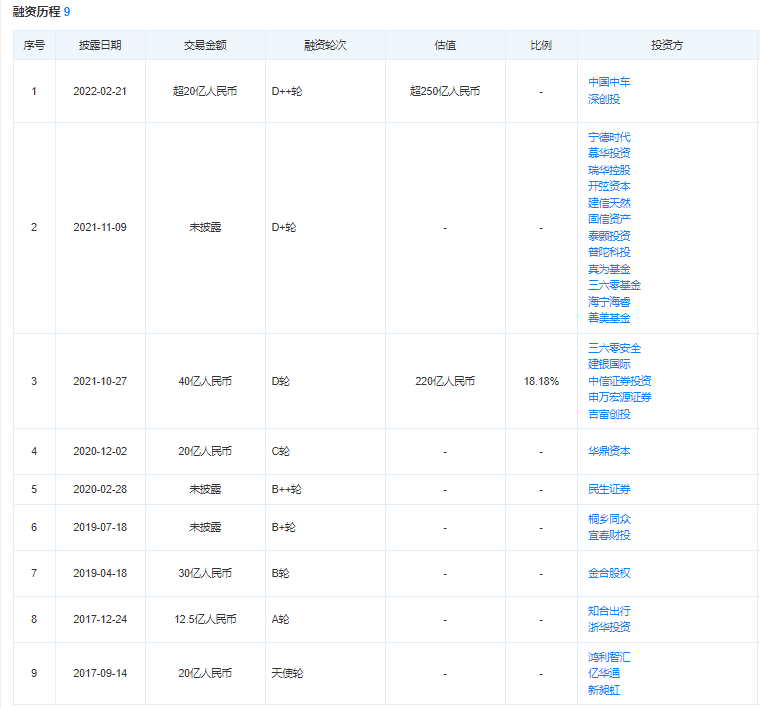The height and width of the screenshot is (708, 760).
Task: Click the 投资方 column header
Action: point(667,45)
